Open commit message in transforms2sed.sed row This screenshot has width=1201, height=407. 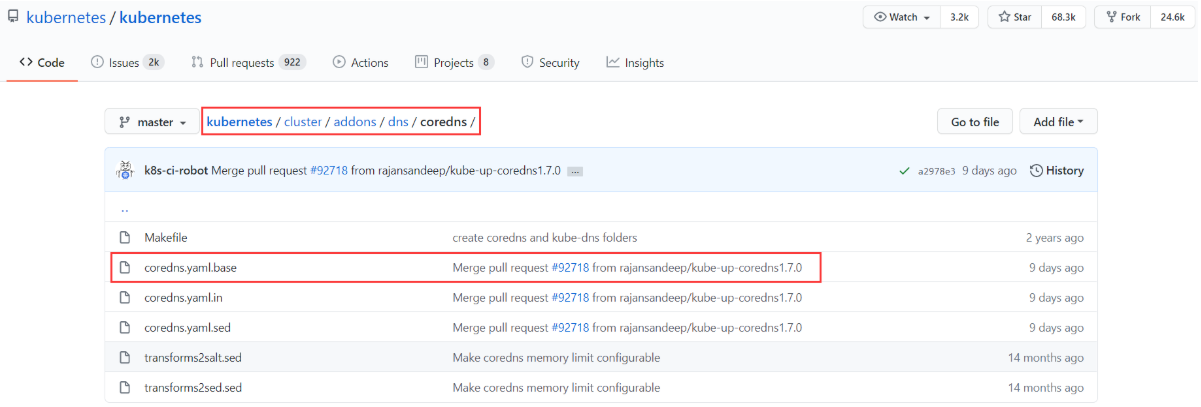pos(556,388)
